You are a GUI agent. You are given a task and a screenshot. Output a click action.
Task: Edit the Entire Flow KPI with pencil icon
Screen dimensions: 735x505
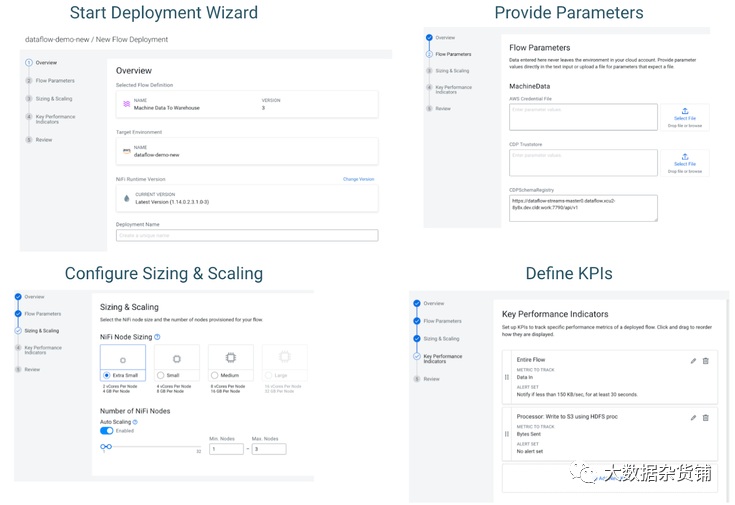tap(693, 361)
